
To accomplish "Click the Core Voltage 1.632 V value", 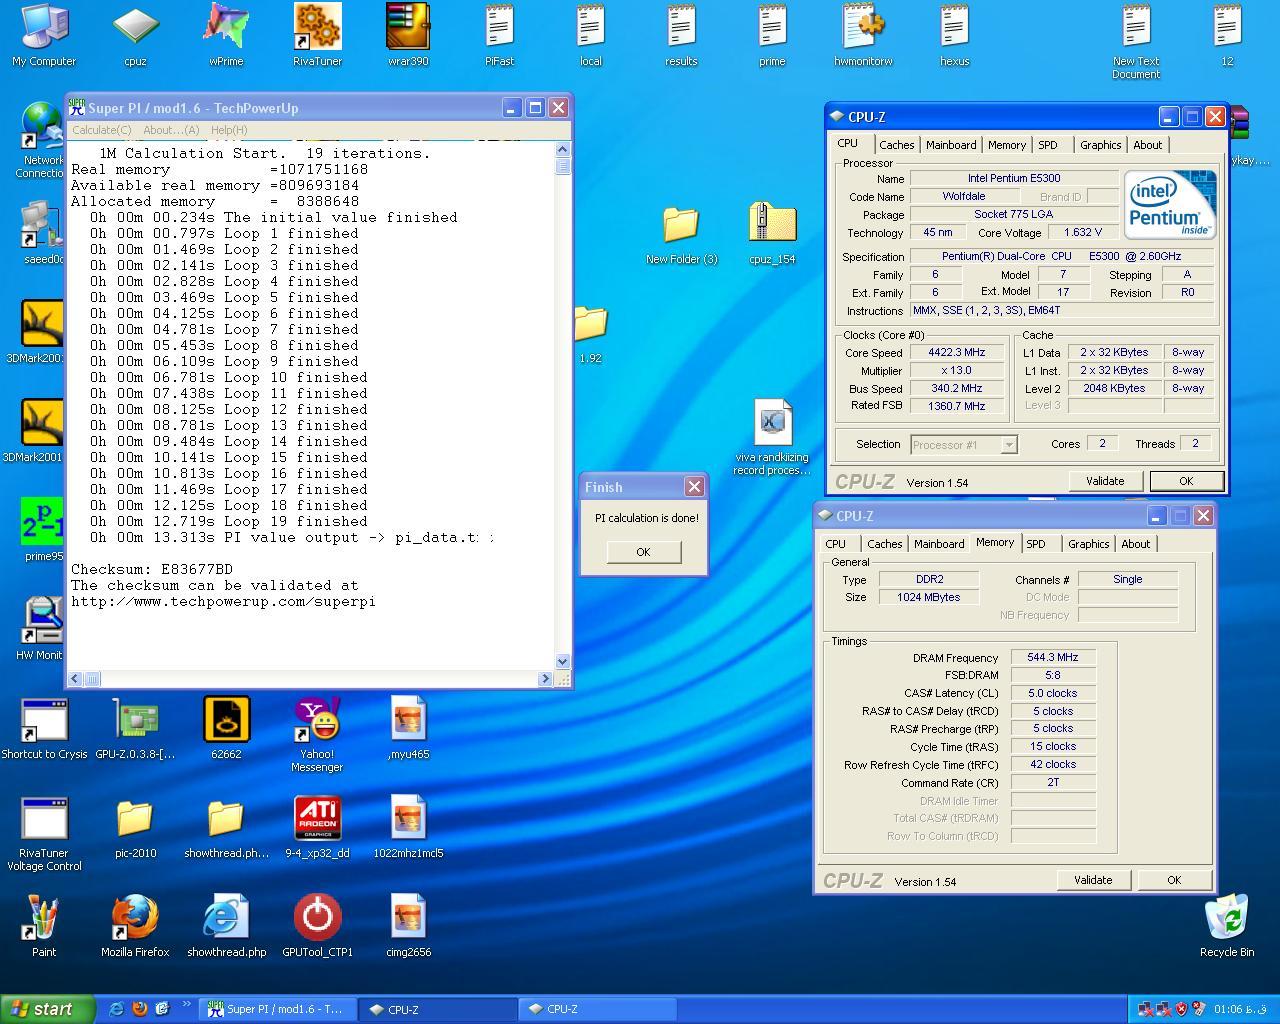I will (1082, 232).
